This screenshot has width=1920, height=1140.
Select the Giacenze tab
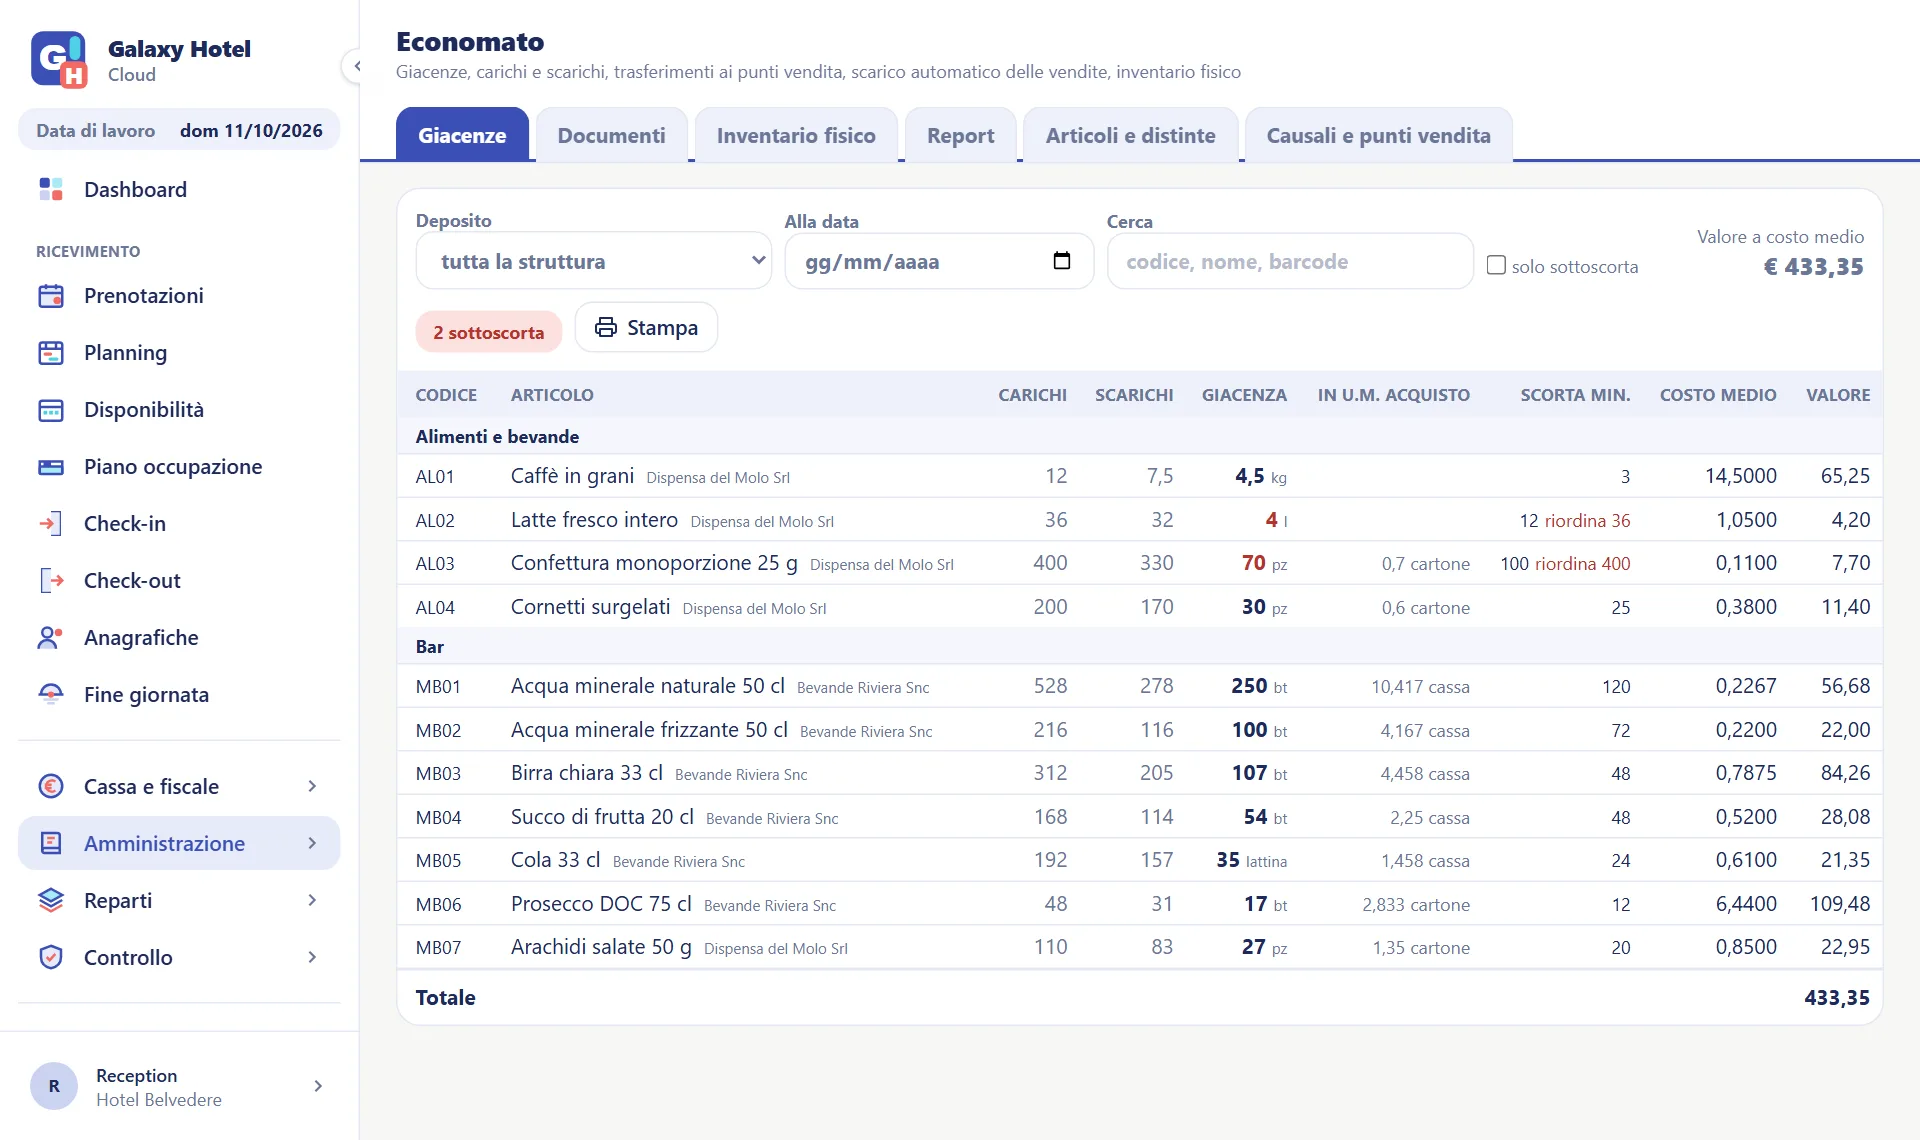pos(462,135)
